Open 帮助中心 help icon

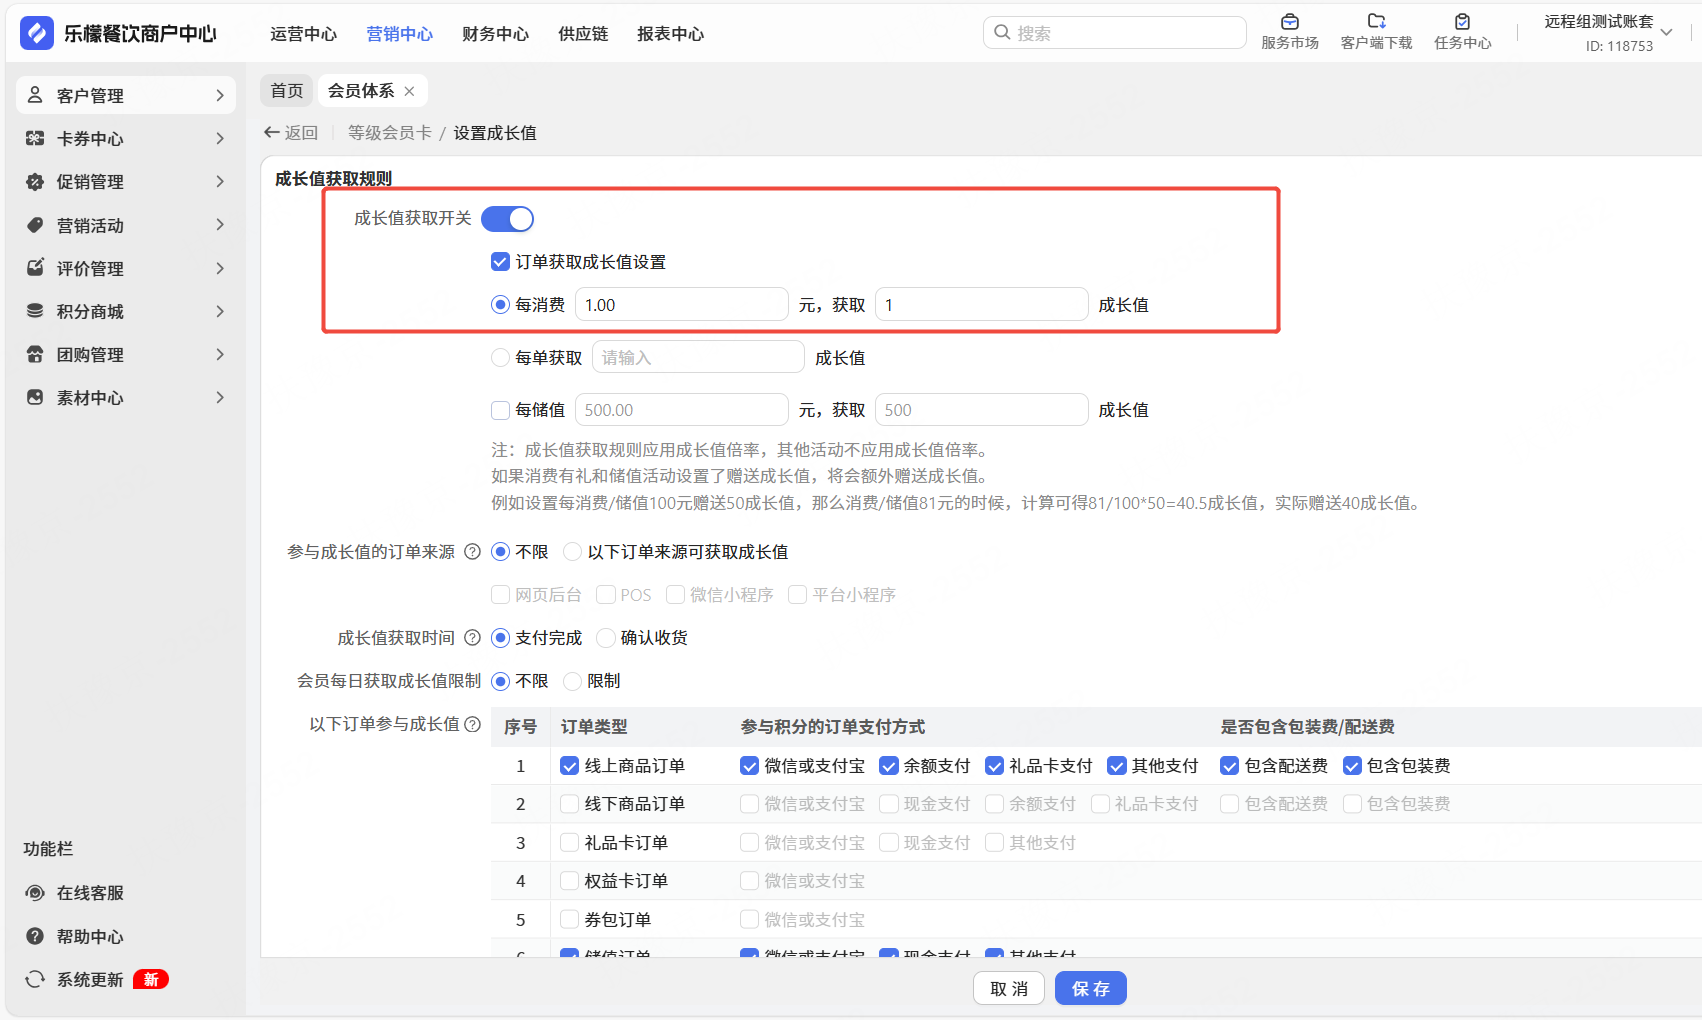click(x=35, y=937)
